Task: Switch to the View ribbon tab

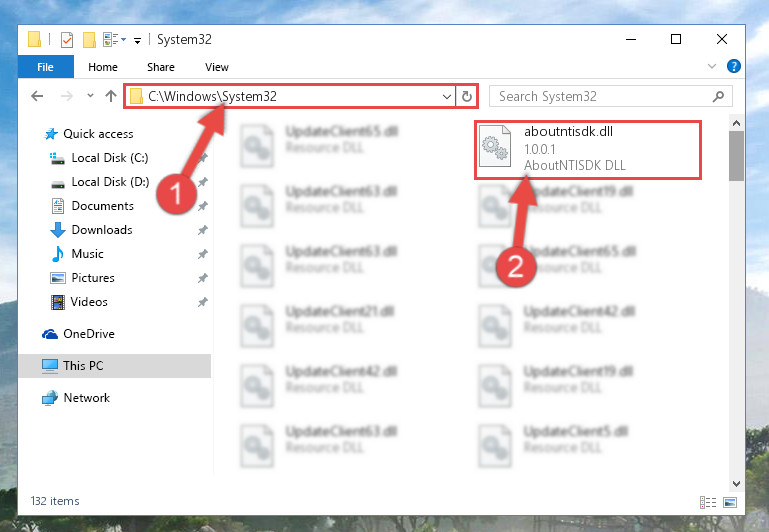Action: click(x=217, y=67)
